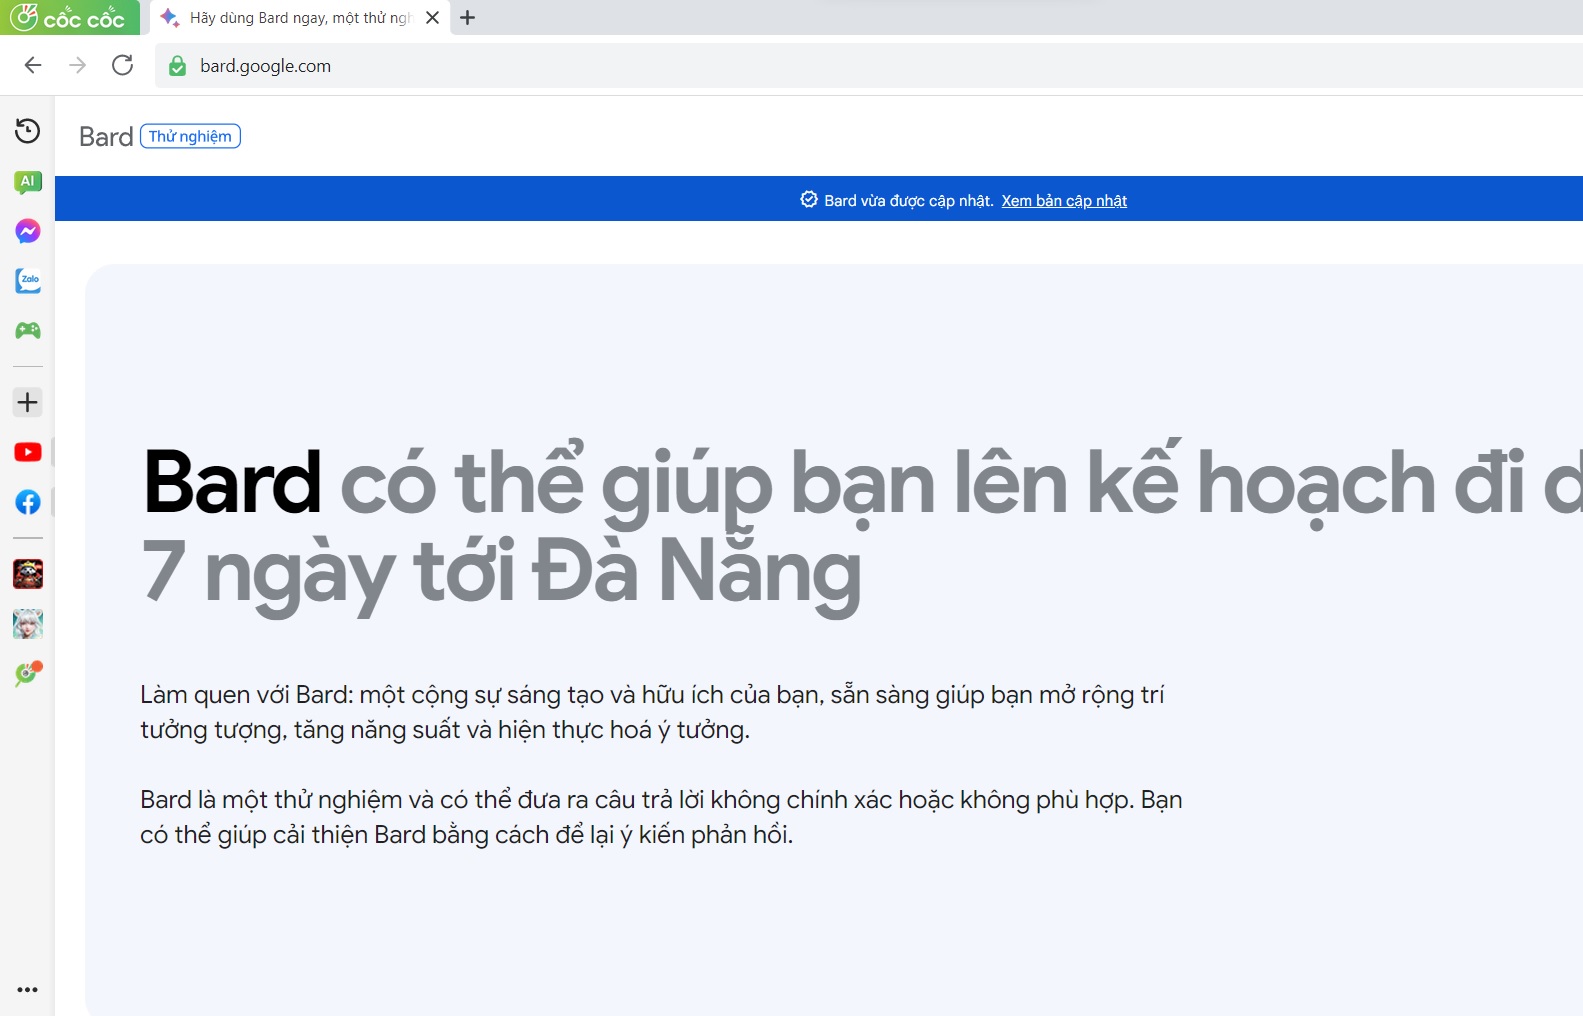Open YouTube from sidebar
1583x1016 pixels.
click(x=28, y=452)
